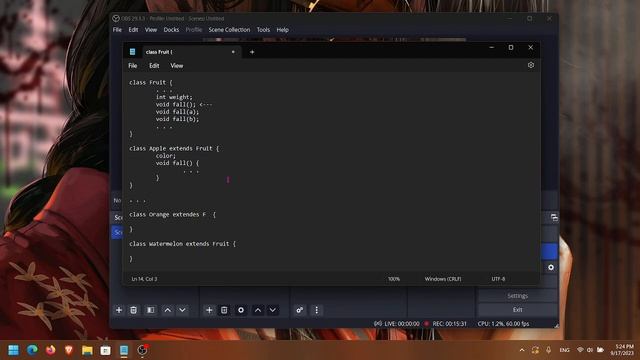Click 'class Watermelon extends Fruit {' line
Screen dimensions: 640x360
(182, 244)
